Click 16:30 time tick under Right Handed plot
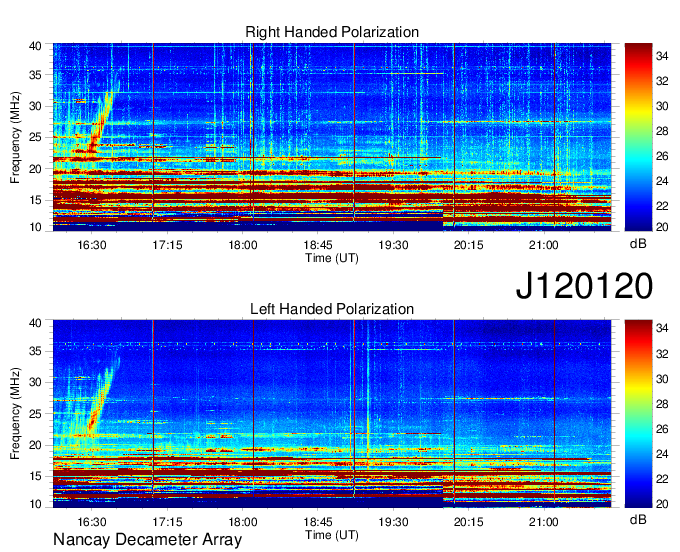Viewport: 680px width, 552px height. pyautogui.click(x=92, y=245)
